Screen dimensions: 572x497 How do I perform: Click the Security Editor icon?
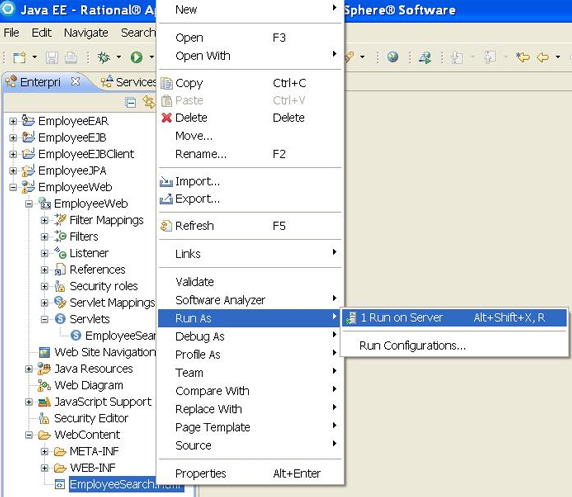pos(44,418)
